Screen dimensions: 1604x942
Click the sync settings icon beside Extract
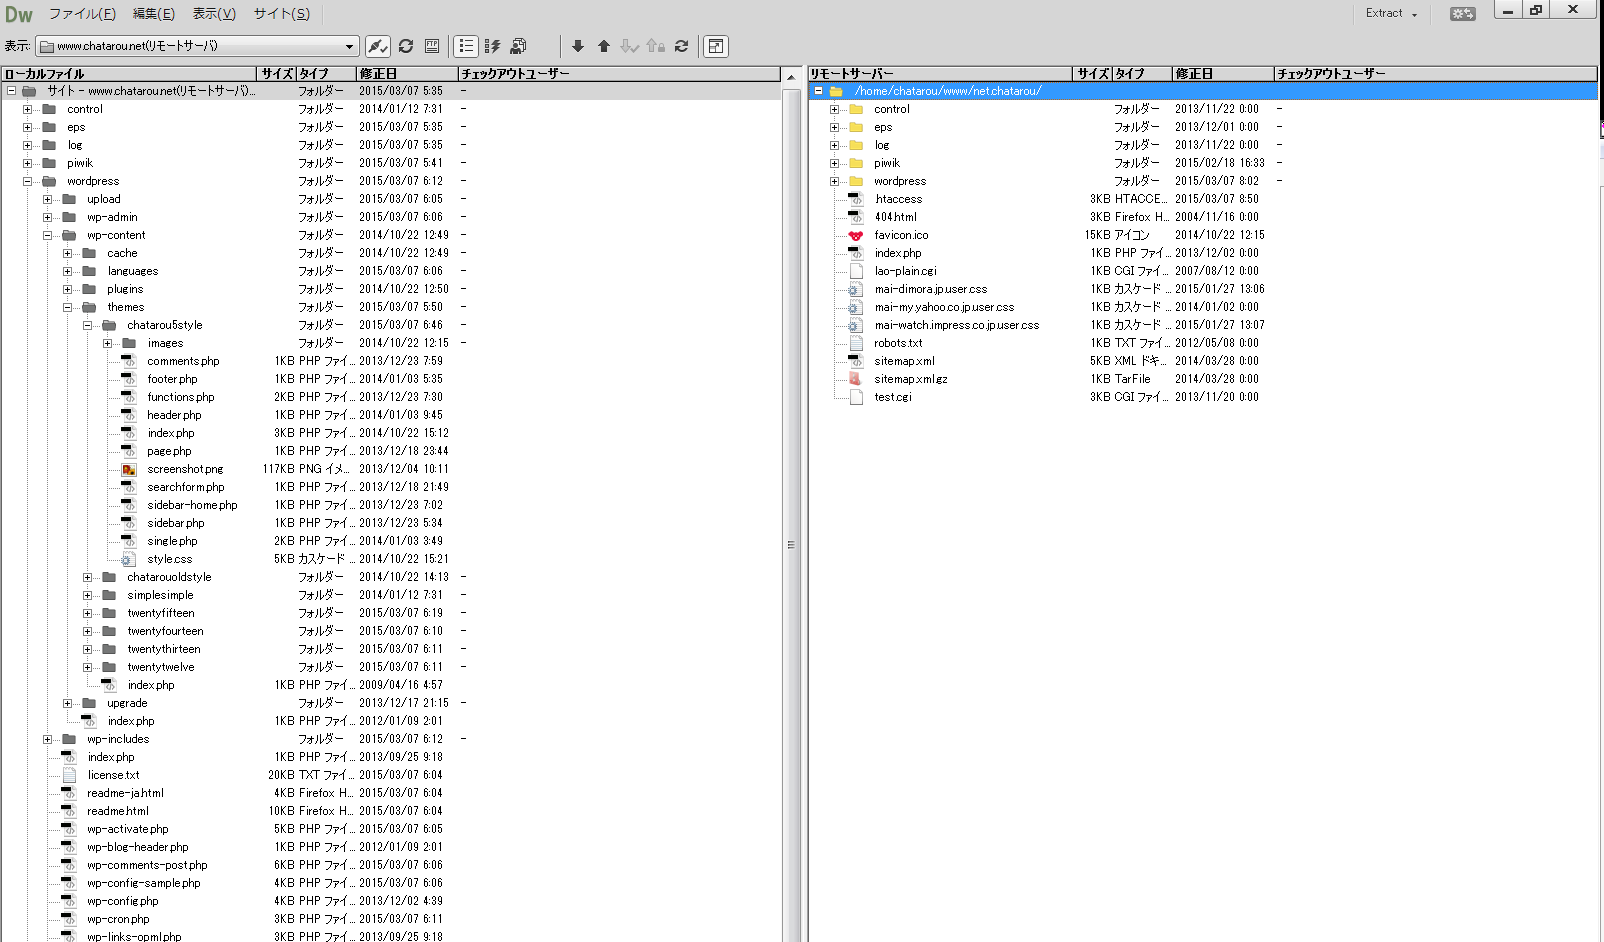1463,14
